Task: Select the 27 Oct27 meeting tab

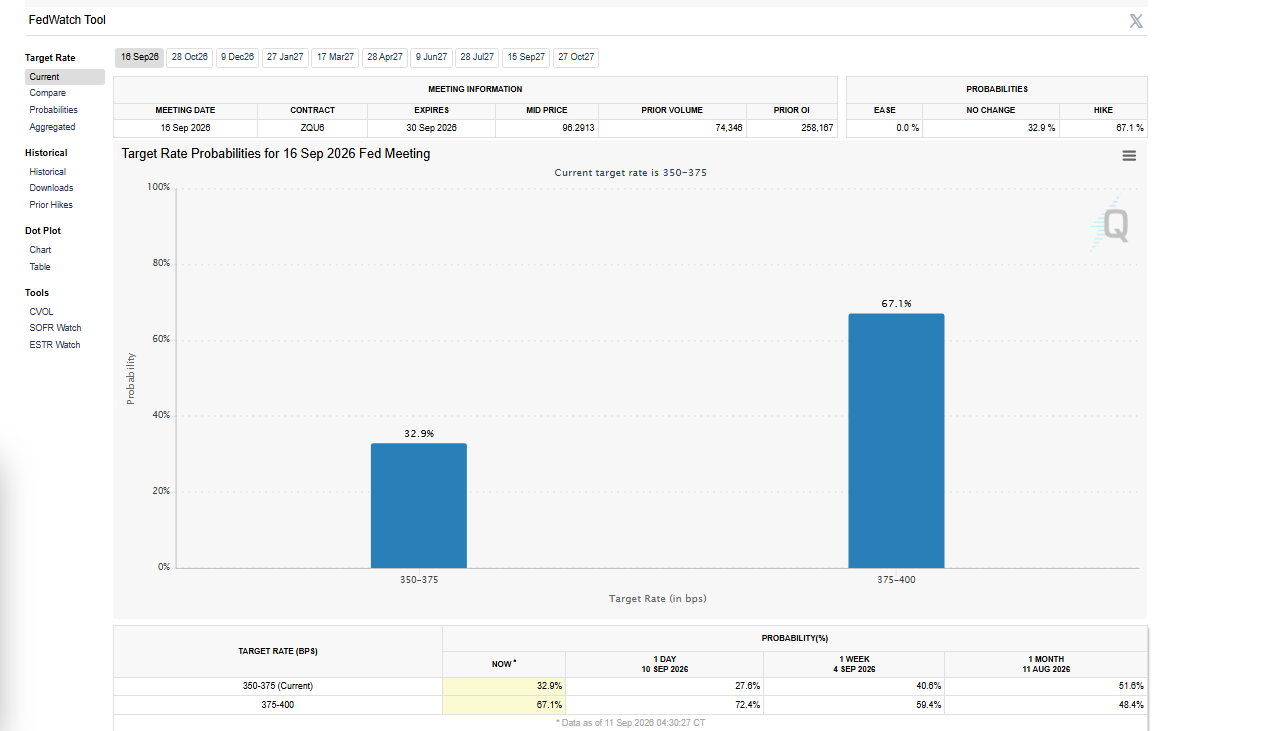Action: click(576, 57)
